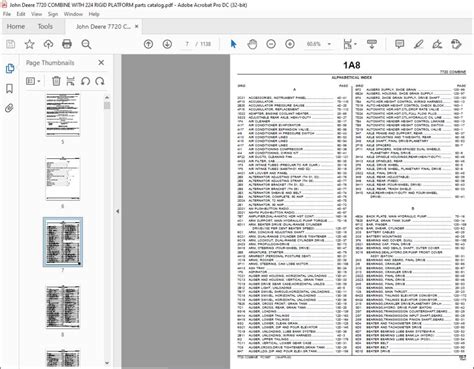Open the Attachments paperclip panel

tap(9, 108)
